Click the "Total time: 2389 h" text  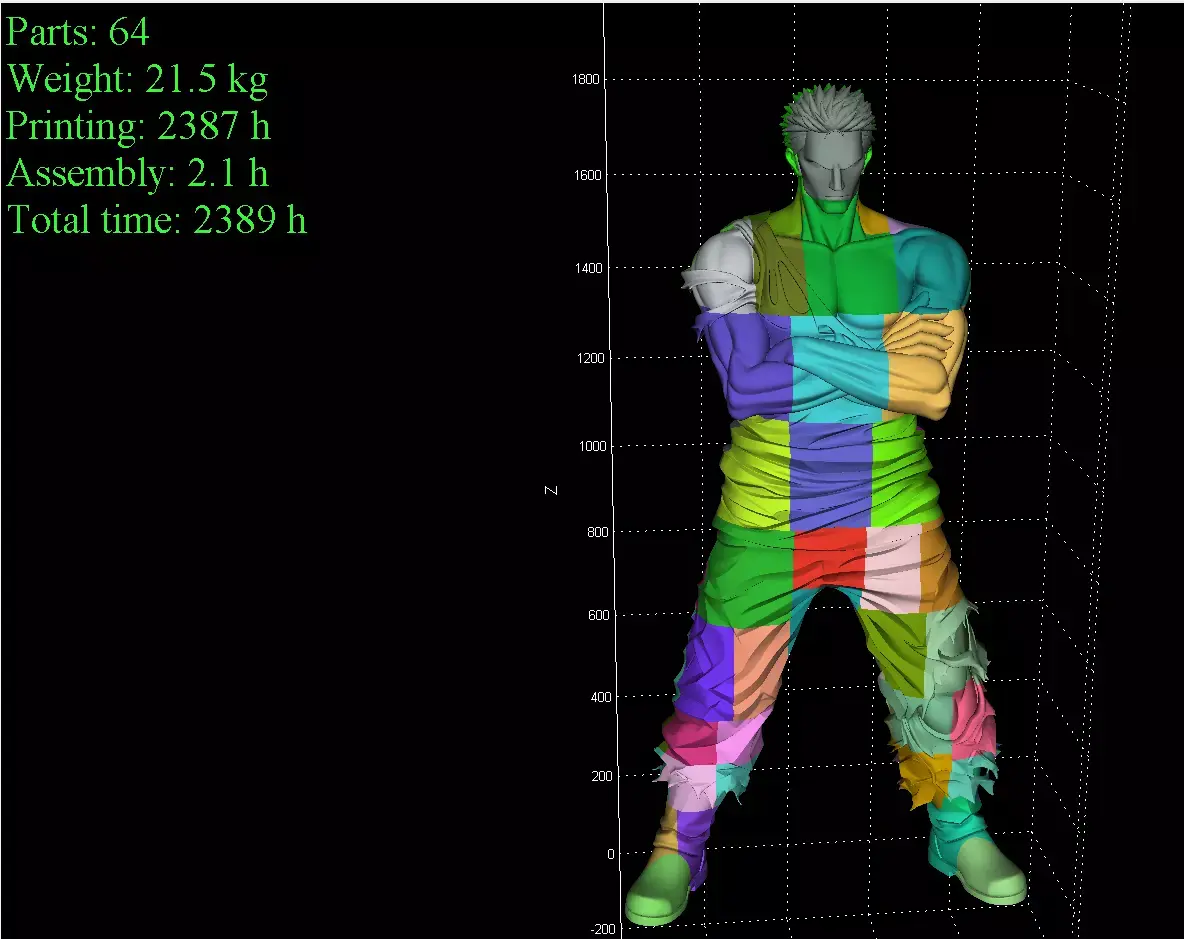click(x=157, y=220)
